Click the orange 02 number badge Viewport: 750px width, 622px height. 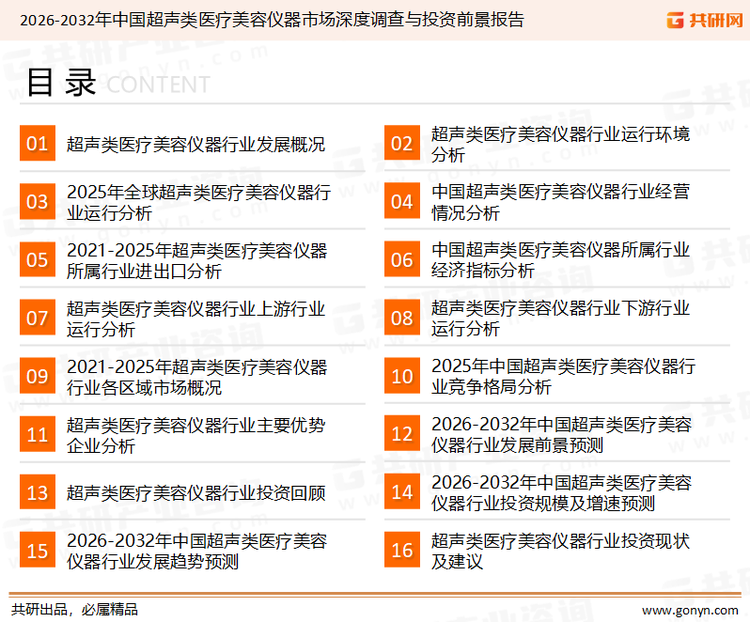tap(402, 144)
